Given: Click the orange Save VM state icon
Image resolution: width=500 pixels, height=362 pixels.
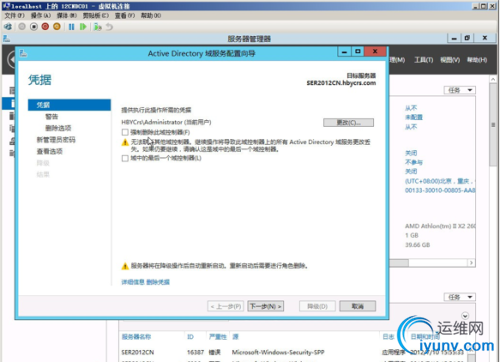Looking at the screenshot, I should (57, 27).
